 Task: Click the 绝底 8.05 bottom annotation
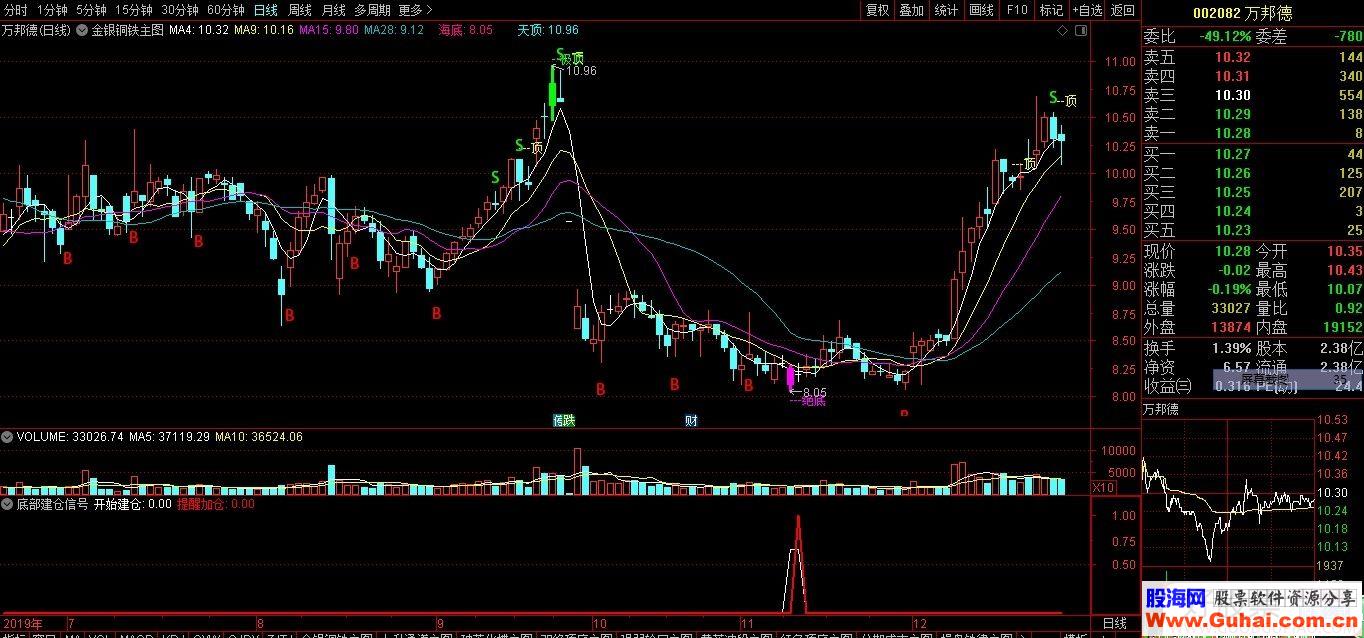click(808, 397)
